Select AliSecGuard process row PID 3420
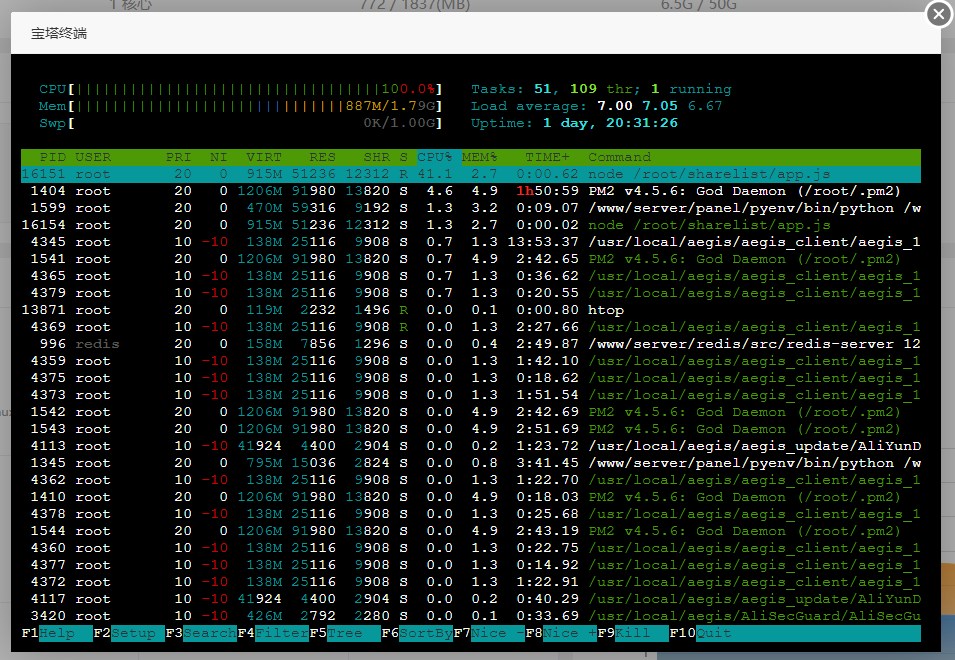Image resolution: width=955 pixels, height=660 pixels. tap(471, 616)
